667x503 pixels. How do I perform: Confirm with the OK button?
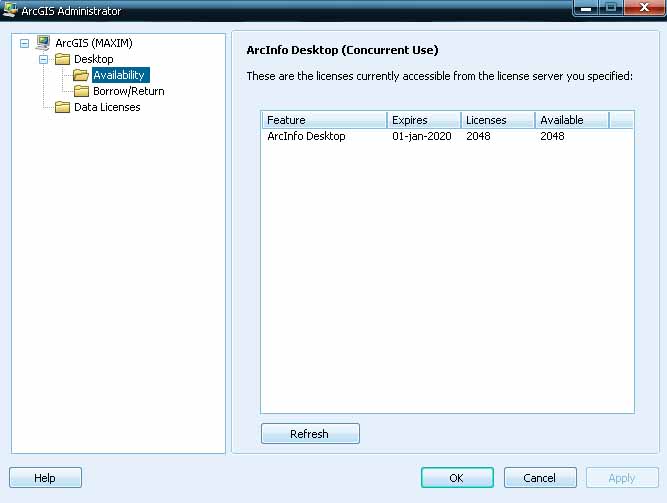pyautogui.click(x=457, y=477)
